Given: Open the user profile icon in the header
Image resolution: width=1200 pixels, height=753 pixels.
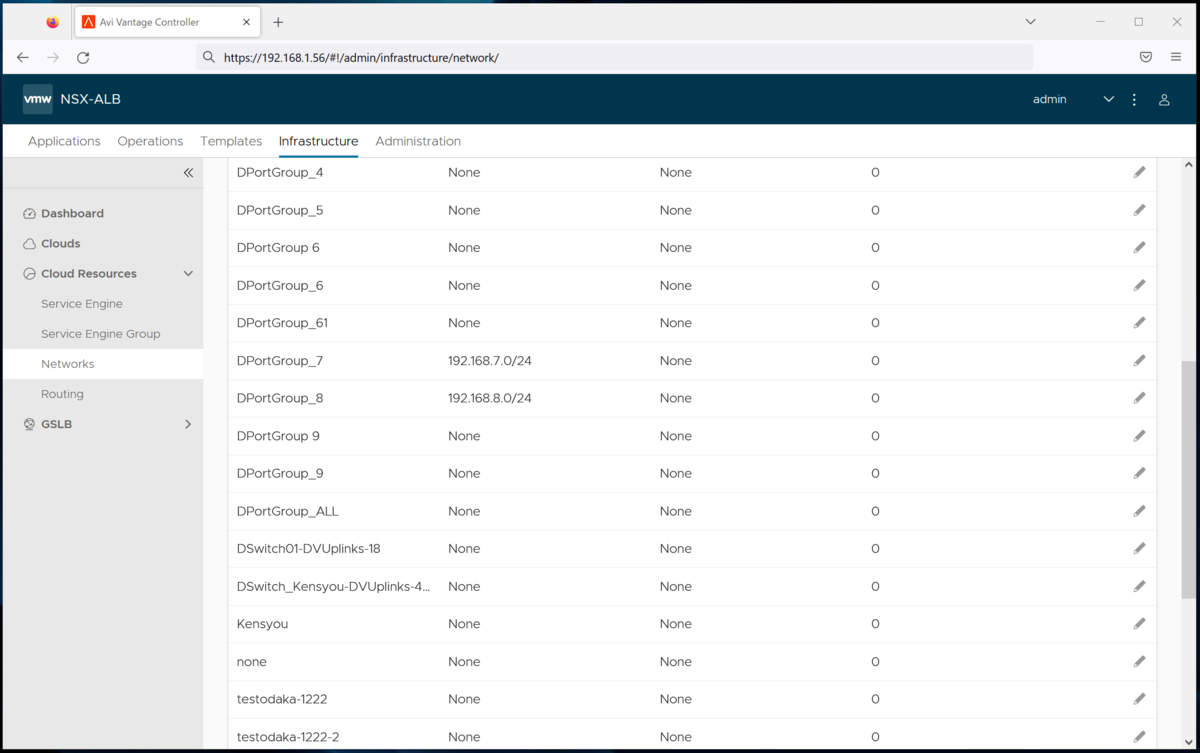Looking at the screenshot, I should 1164,100.
